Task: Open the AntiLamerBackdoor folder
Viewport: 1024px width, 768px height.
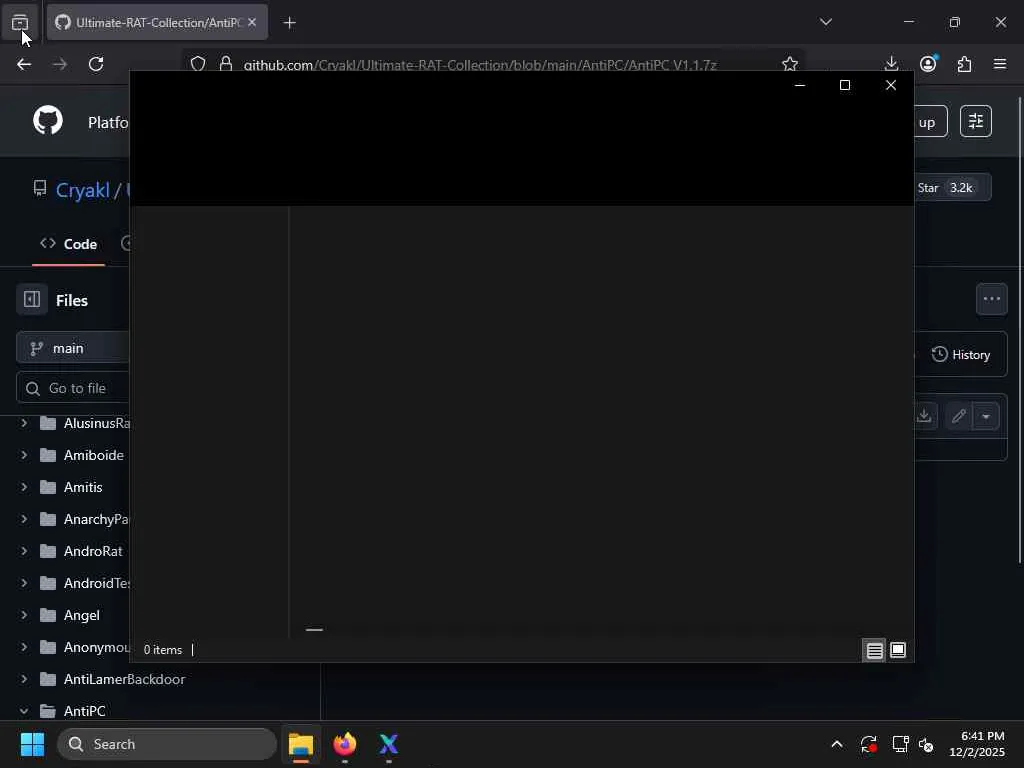Action: [x=112, y=679]
